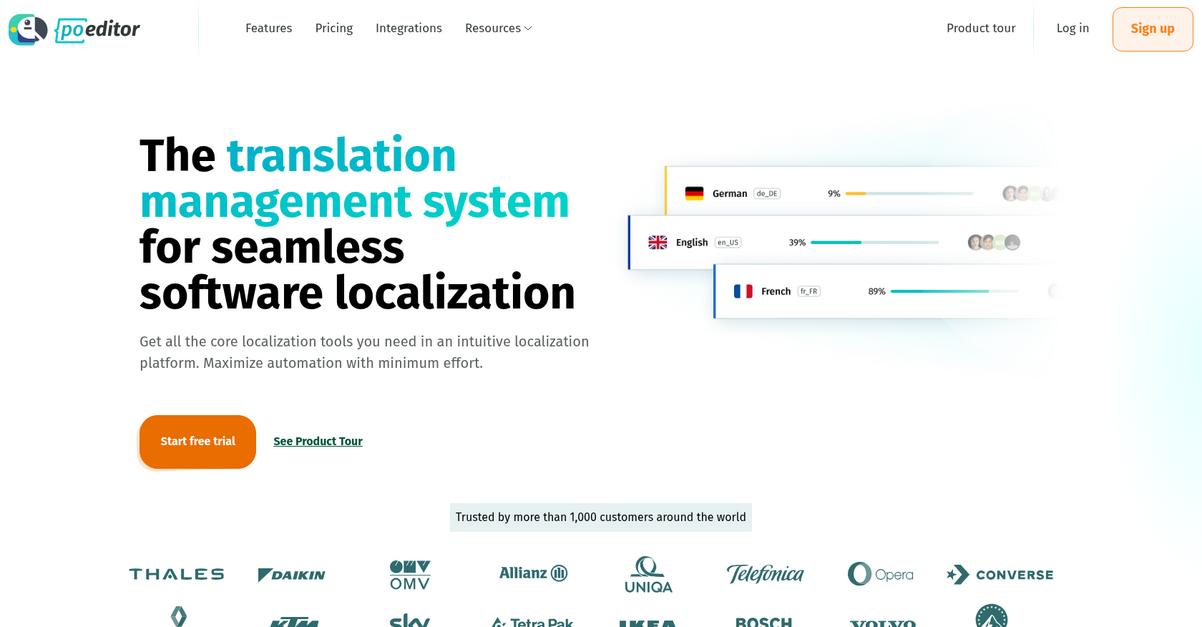Viewport: 1202px width, 627px height.
Task: Click the German 9% progress bar
Action: coord(909,194)
